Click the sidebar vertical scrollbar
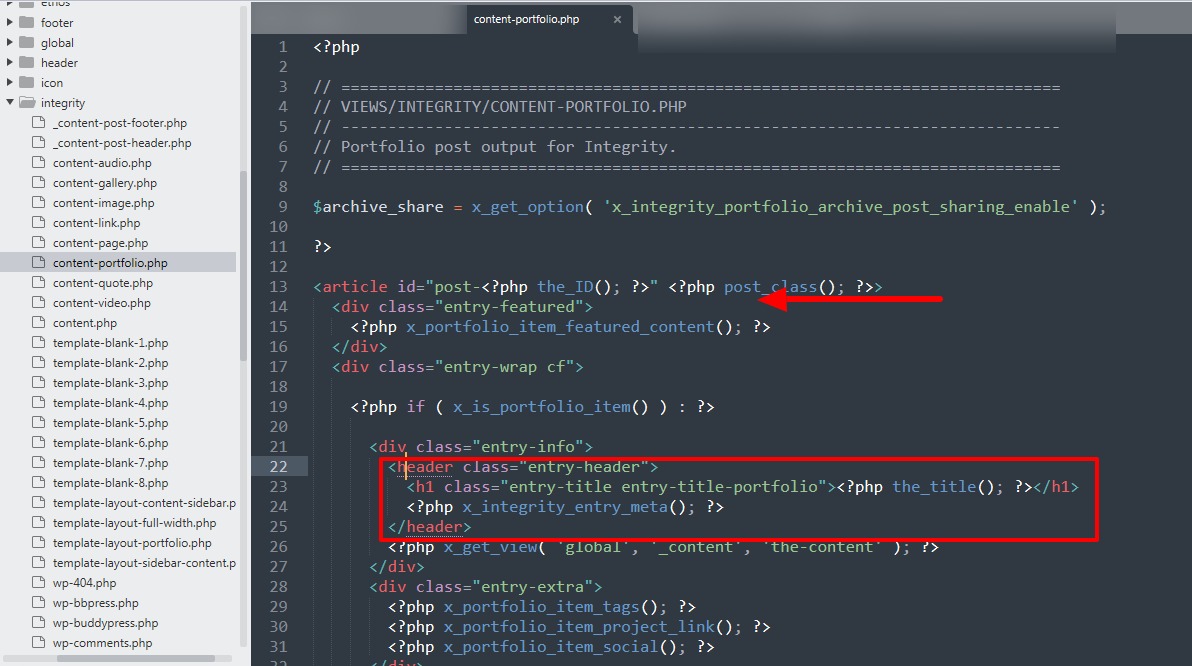Viewport: 1192px width, 666px height. click(243, 266)
